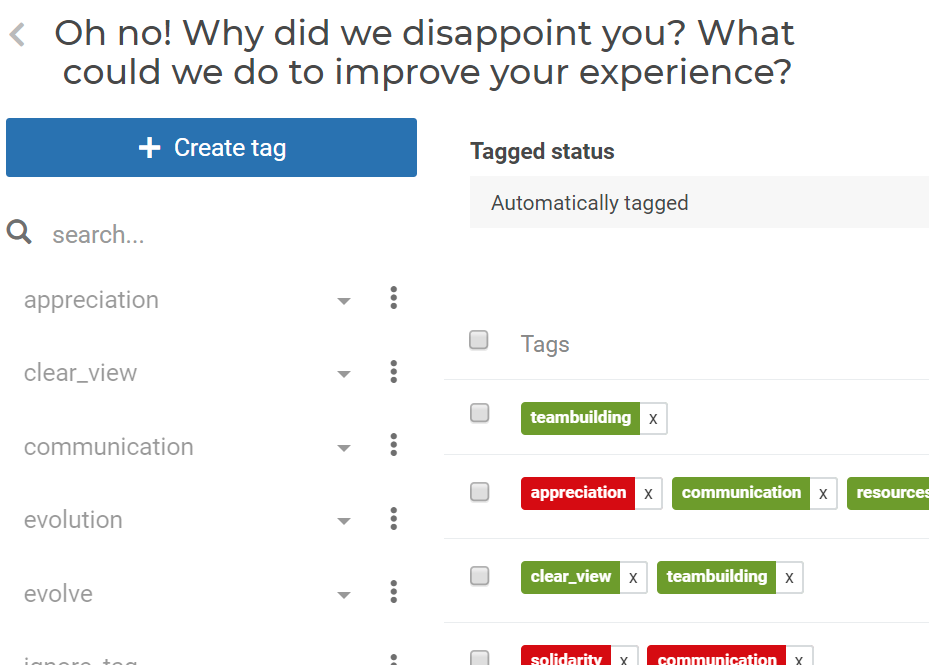Viewport: 929px width, 665px height.
Task: Click the Tags column header
Action: (x=545, y=344)
